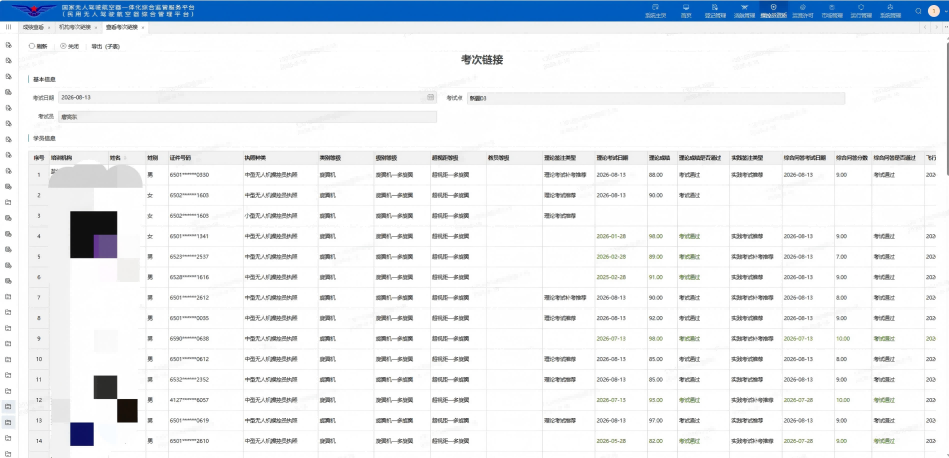
Task: Select ID cell 6990******0638
Action: [x=189, y=339]
